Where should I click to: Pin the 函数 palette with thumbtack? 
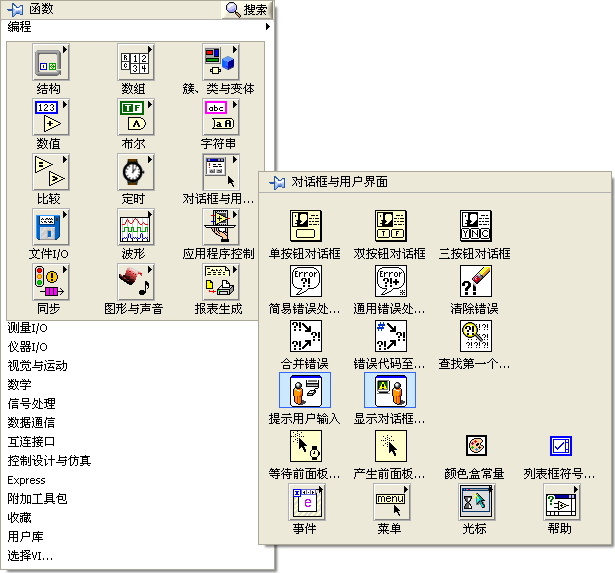(16, 9)
